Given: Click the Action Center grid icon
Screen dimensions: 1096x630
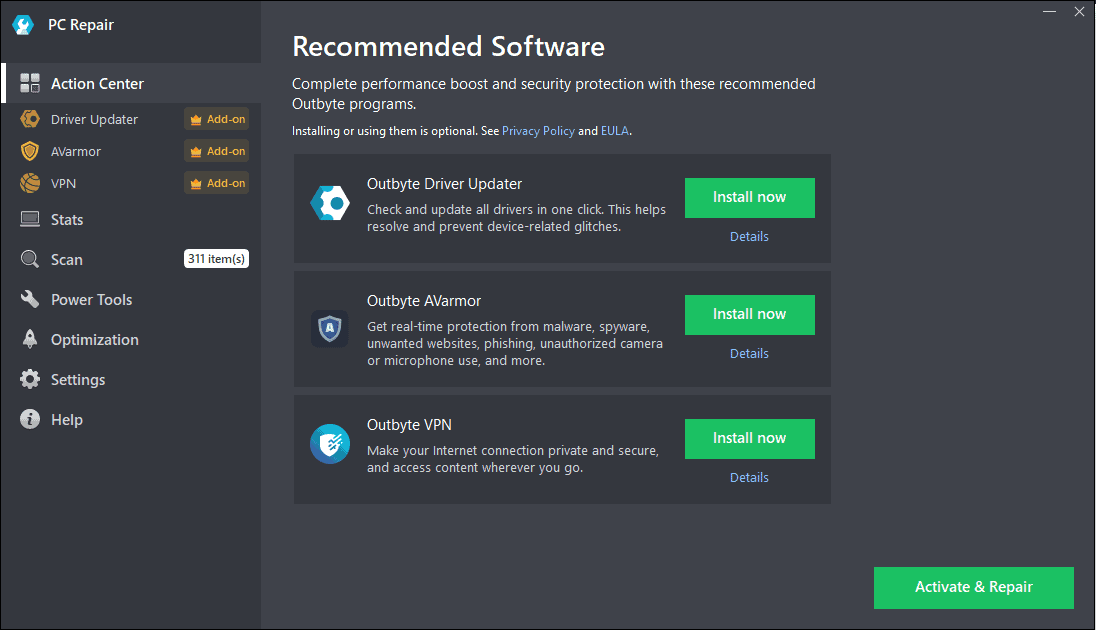Looking at the screenshot, I should coord(30,83).
